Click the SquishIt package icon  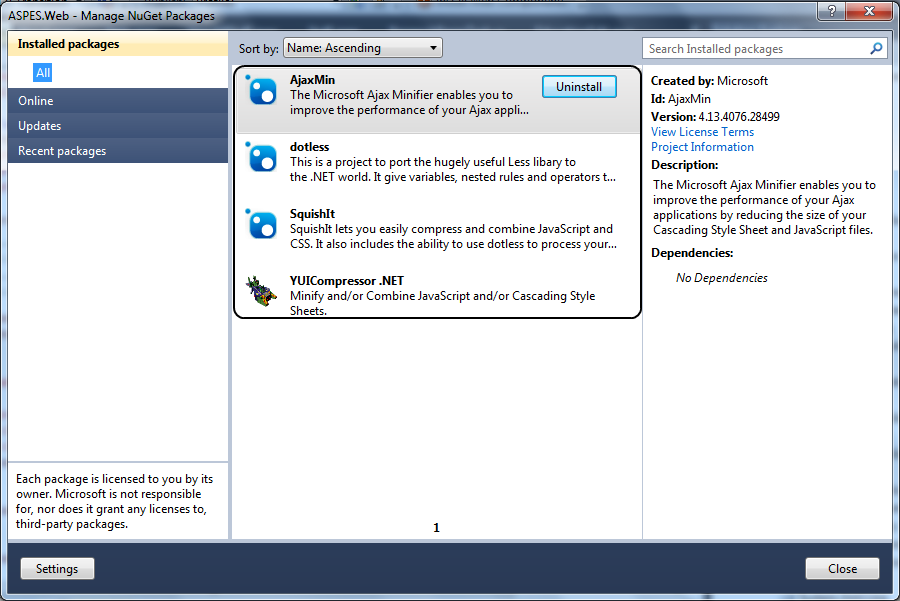(x=261, y=224)
